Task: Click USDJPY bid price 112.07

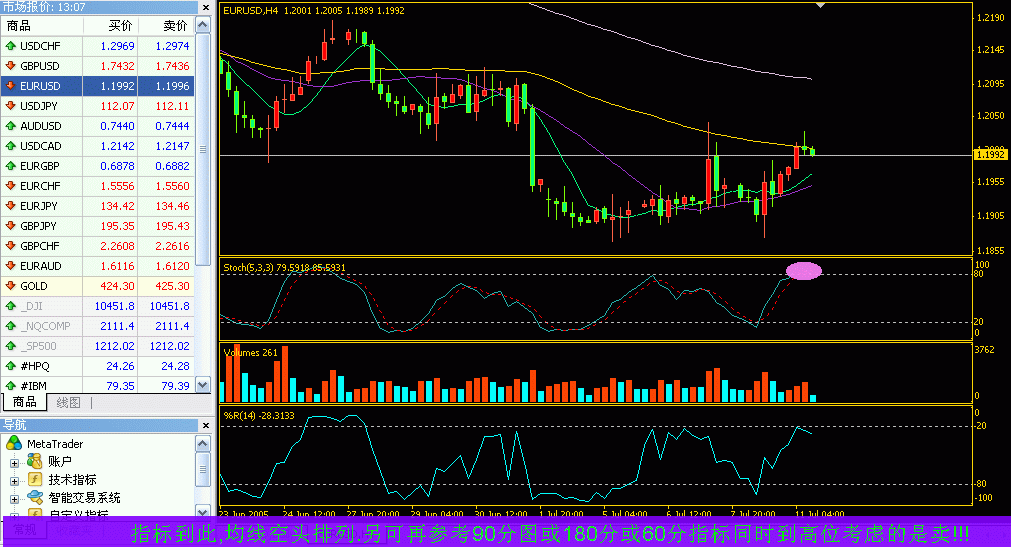Action: click(x=110, y=106)
